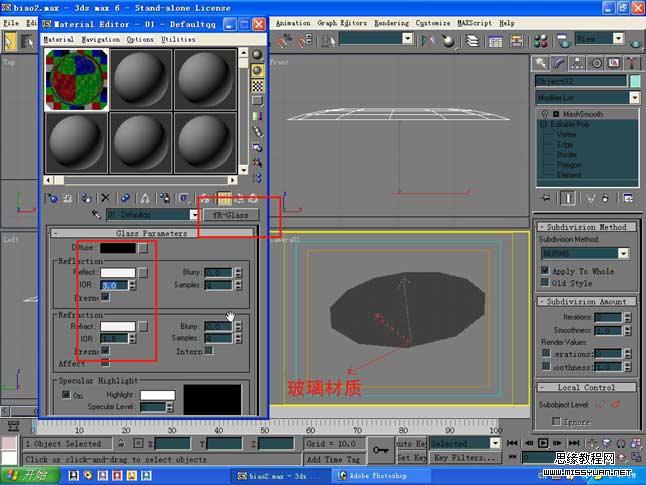Open Selected key filter dropdown
This screenshot has width=646, height=485.
pos(495,443)
